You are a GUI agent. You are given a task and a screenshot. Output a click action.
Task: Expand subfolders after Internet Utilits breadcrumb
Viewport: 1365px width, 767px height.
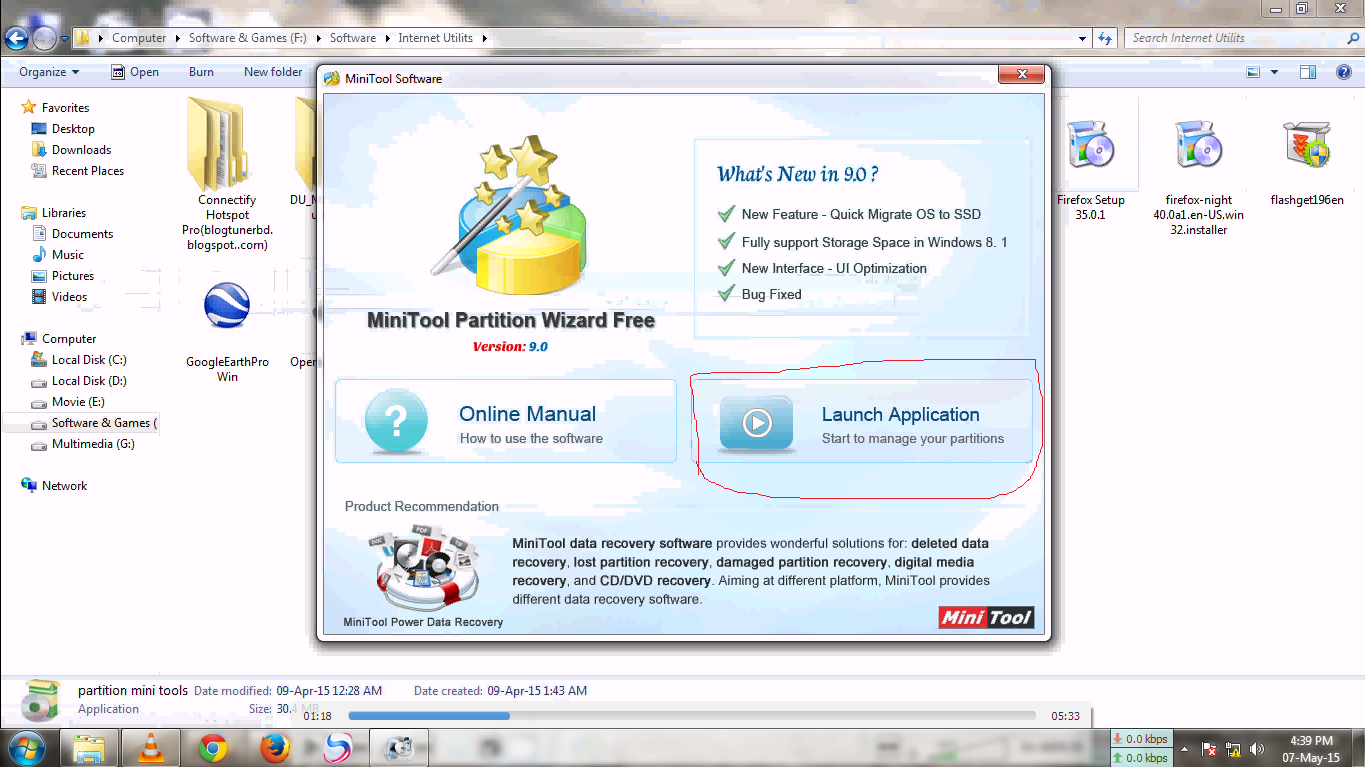pos(484,38)
